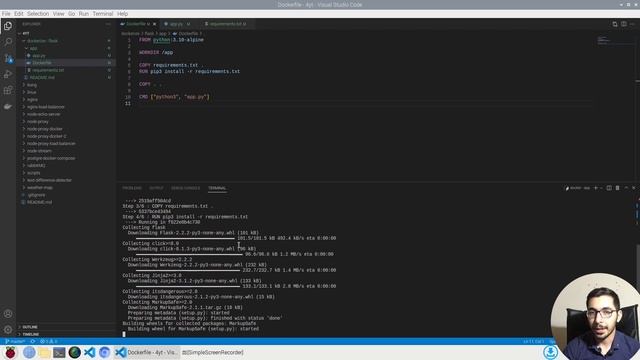Screen dimensions: 640x360
Task: Collapse the app folder in Explorer
Action: click(65, 48)
